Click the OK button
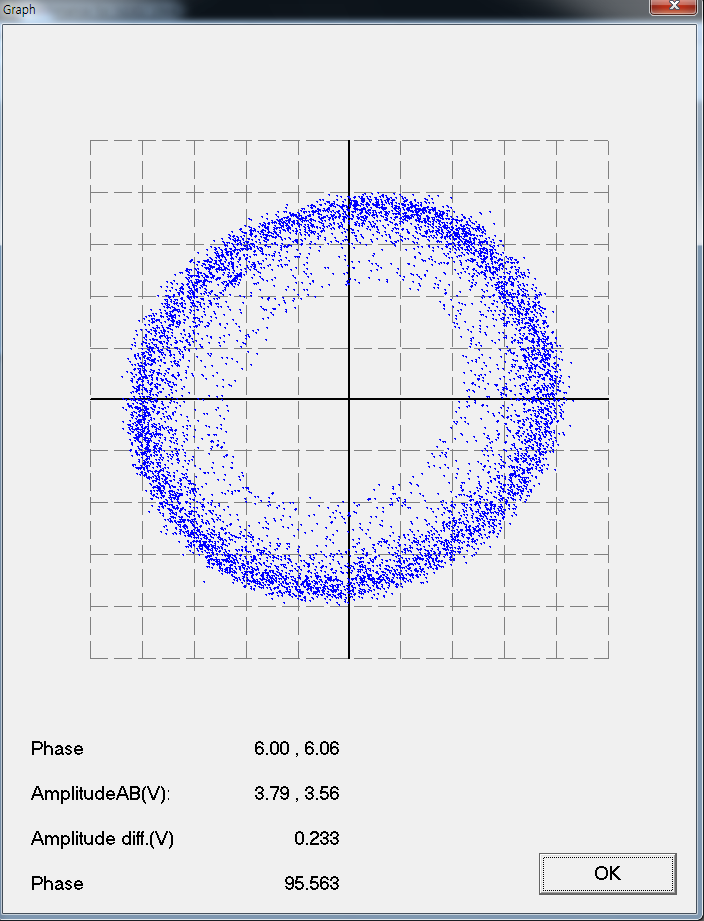 pyautogui.click(x=607, y=873)
